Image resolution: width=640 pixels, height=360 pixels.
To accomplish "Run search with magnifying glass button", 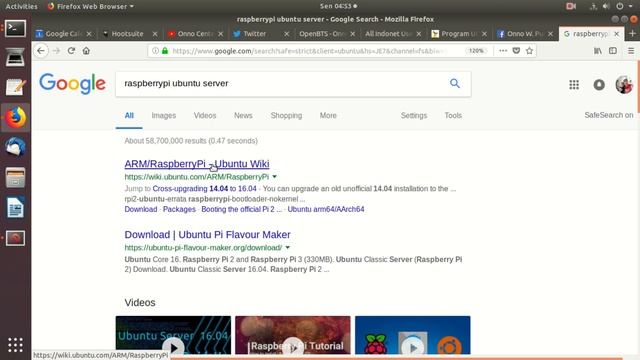I will click(x=455, y=83).
